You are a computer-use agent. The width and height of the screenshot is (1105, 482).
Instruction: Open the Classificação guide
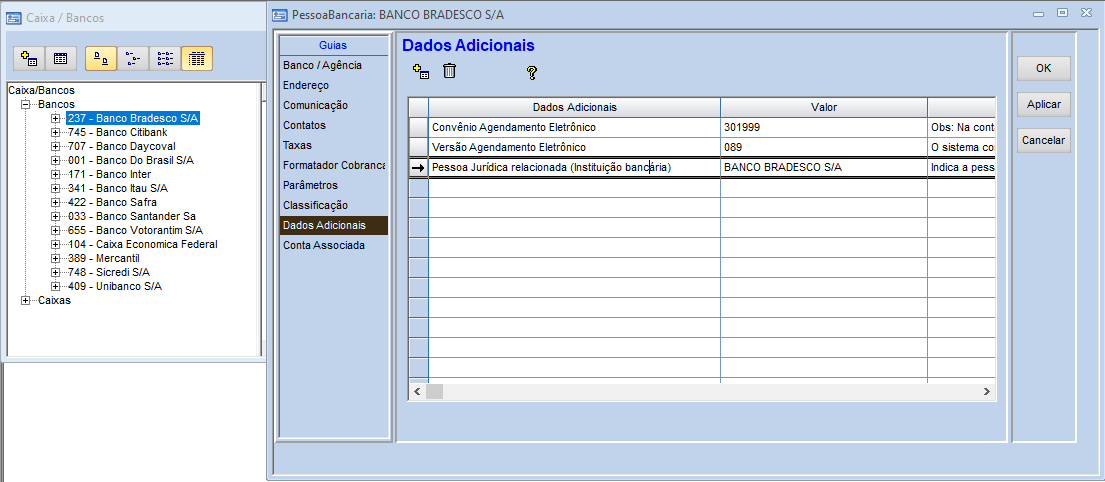click(x=333, y=206)
